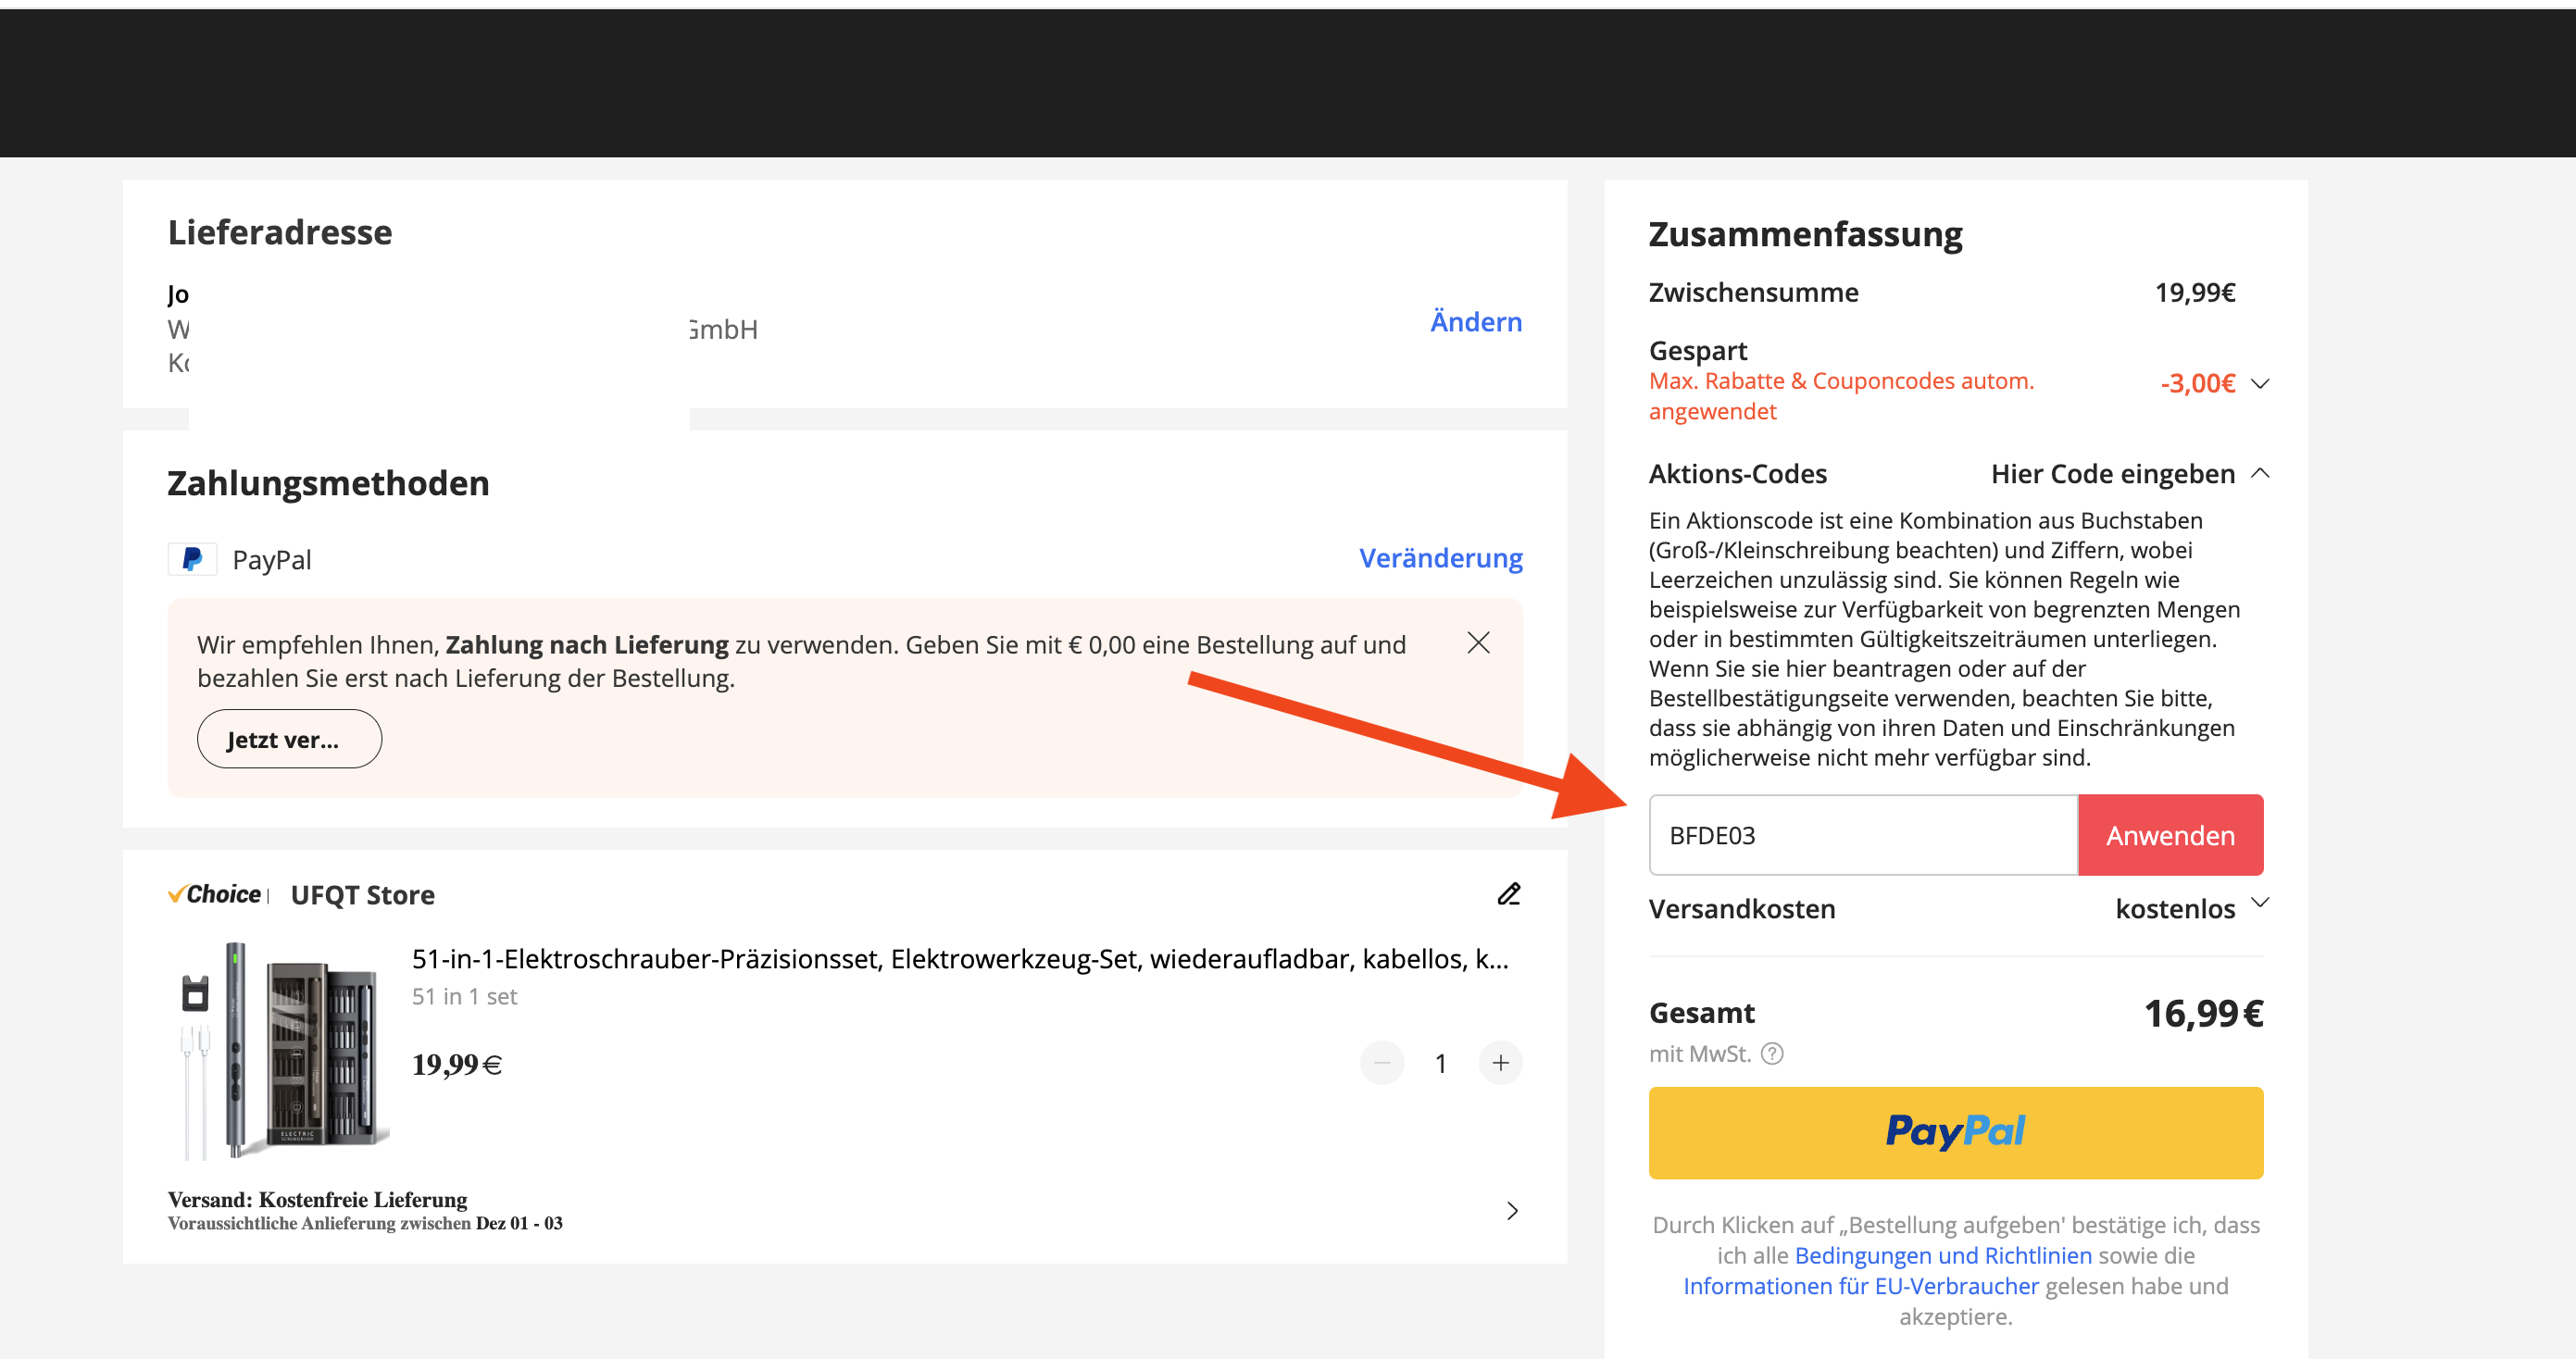Click the '-3,00€' savings amount
Screen dimensions: 2576x1359
coord(2197,384)
